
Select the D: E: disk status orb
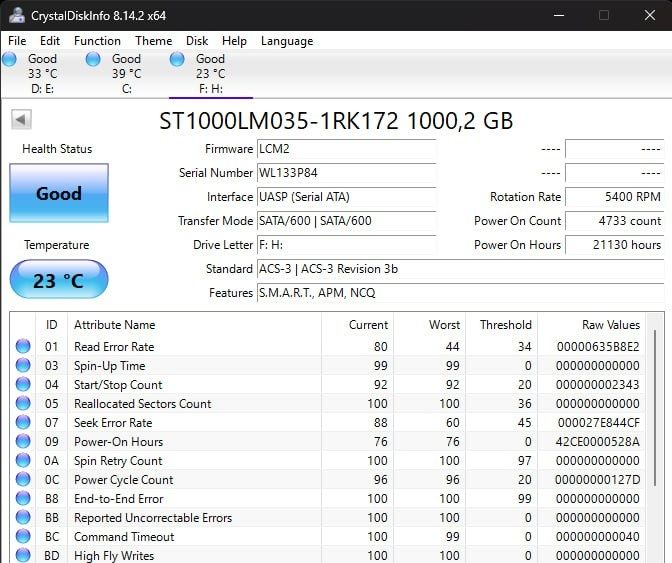(x=10, y=59)
